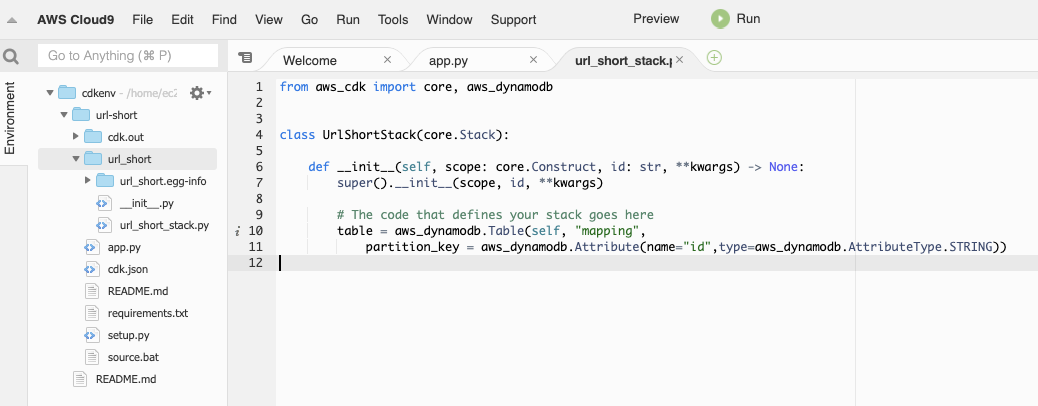
Task: Click the app.py file icon in tree
Action: pos(91,247)
